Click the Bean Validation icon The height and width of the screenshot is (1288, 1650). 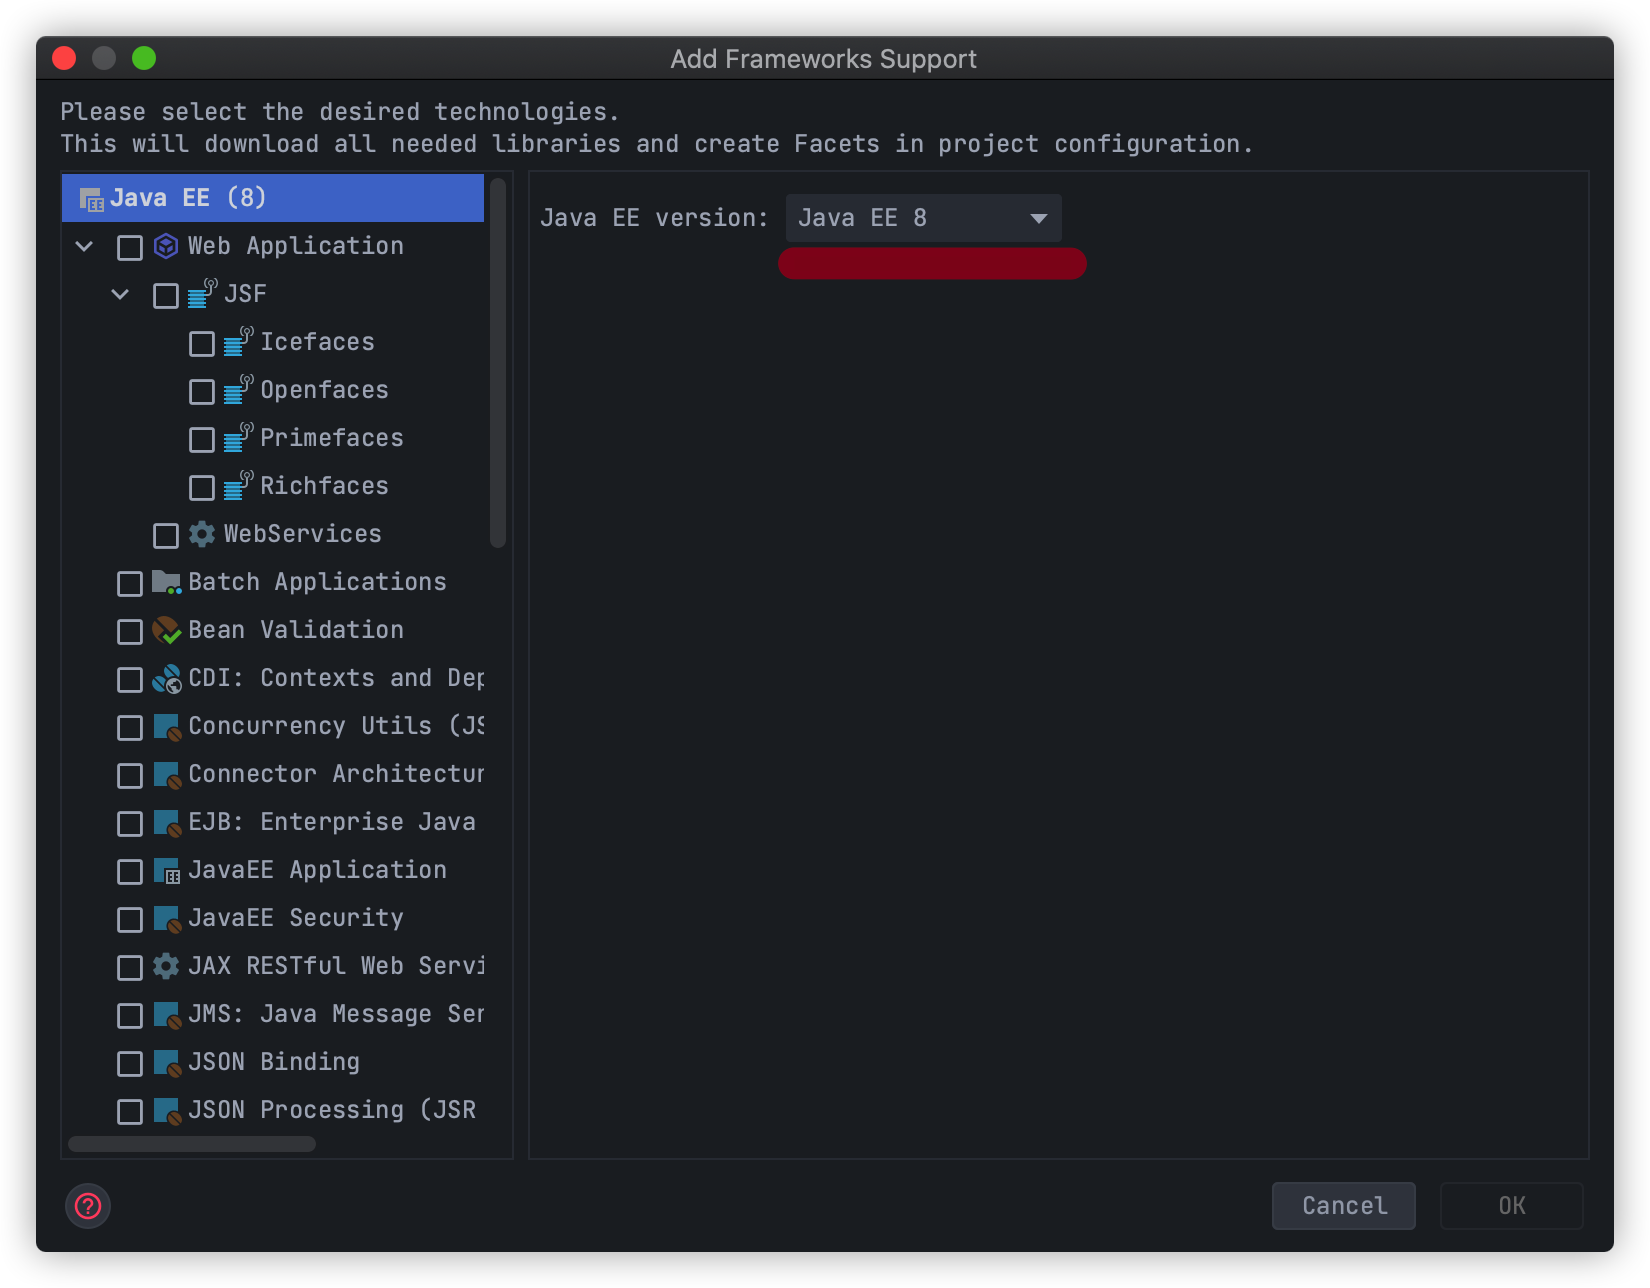tap(166, 630)
